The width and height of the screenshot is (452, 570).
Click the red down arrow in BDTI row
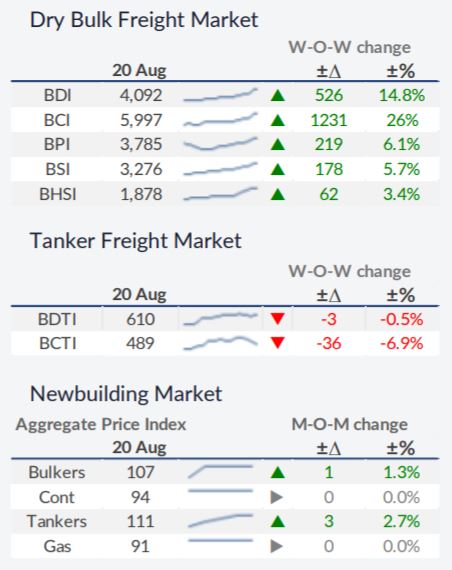(x=278, y=319)
